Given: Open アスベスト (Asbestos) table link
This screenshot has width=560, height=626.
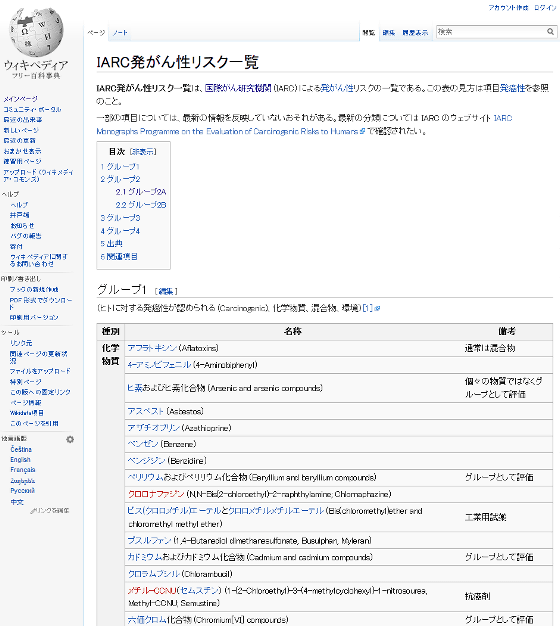Looking at the screenshot, I should [x=146, y=411].
